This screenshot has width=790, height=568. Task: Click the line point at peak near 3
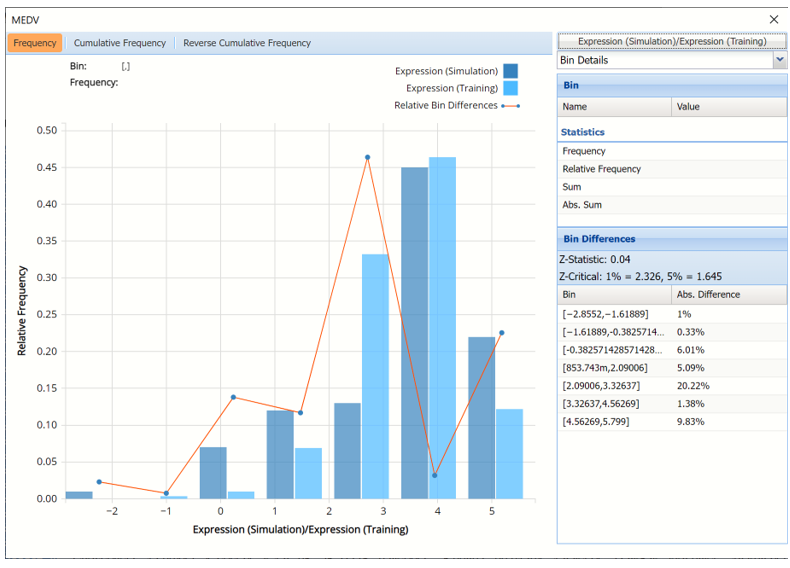tap(367, 157)
